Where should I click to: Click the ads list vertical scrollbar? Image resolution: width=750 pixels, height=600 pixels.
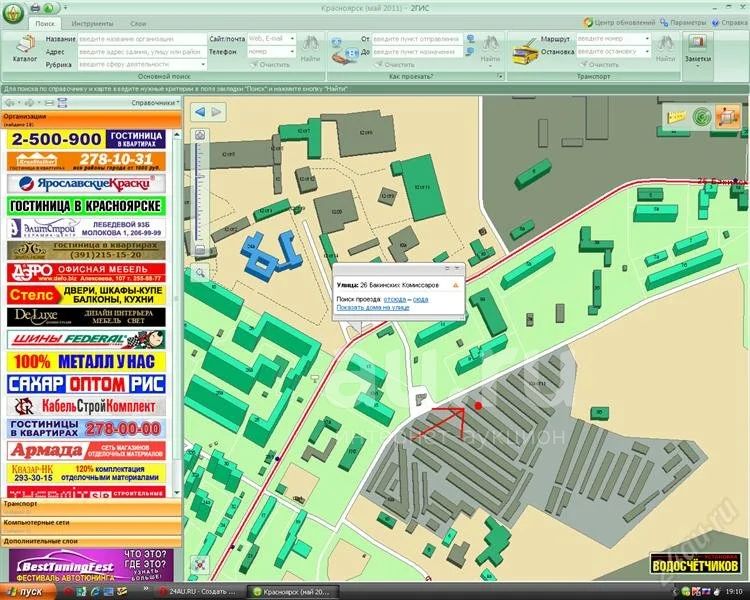click(176, 313)
